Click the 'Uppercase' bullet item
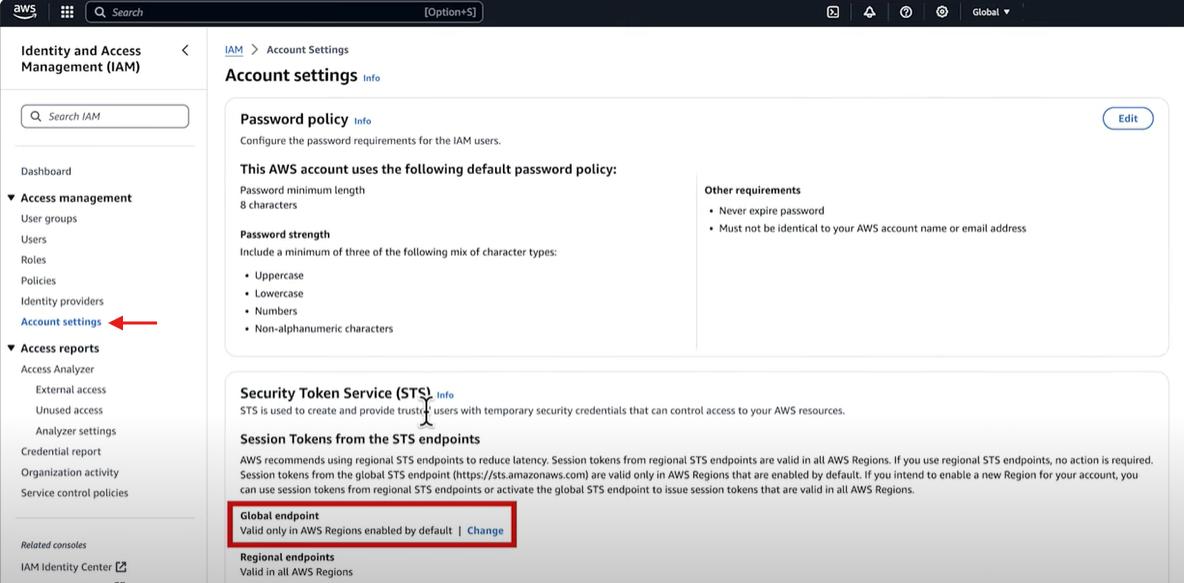 279,276
